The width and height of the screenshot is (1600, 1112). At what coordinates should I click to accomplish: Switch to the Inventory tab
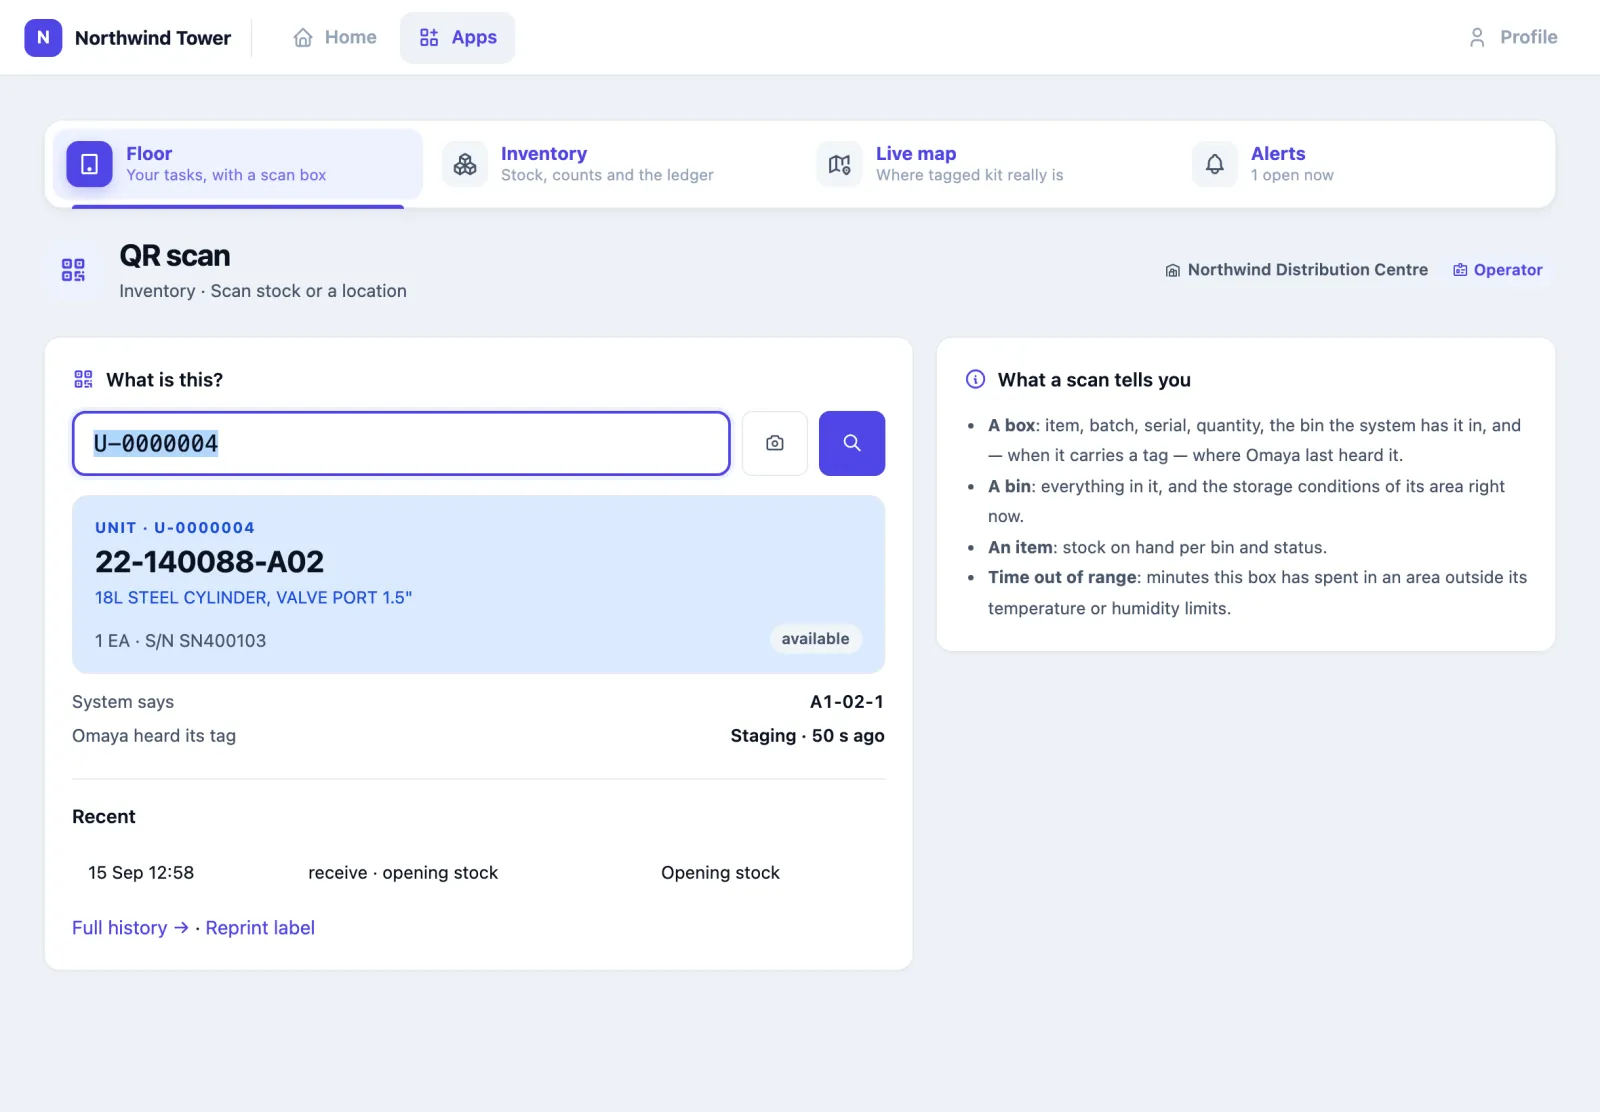(x=612, y=164)
